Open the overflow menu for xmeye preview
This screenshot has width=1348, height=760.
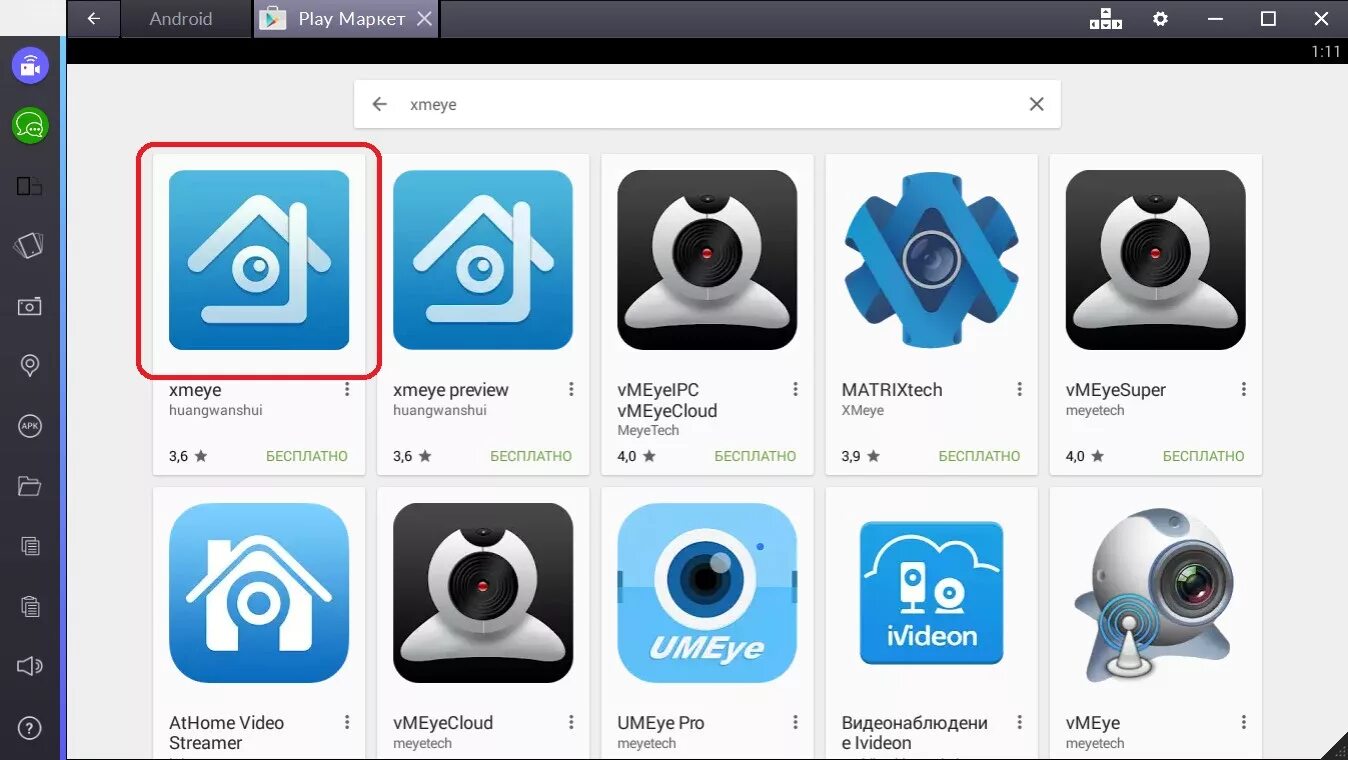point(571,389)
